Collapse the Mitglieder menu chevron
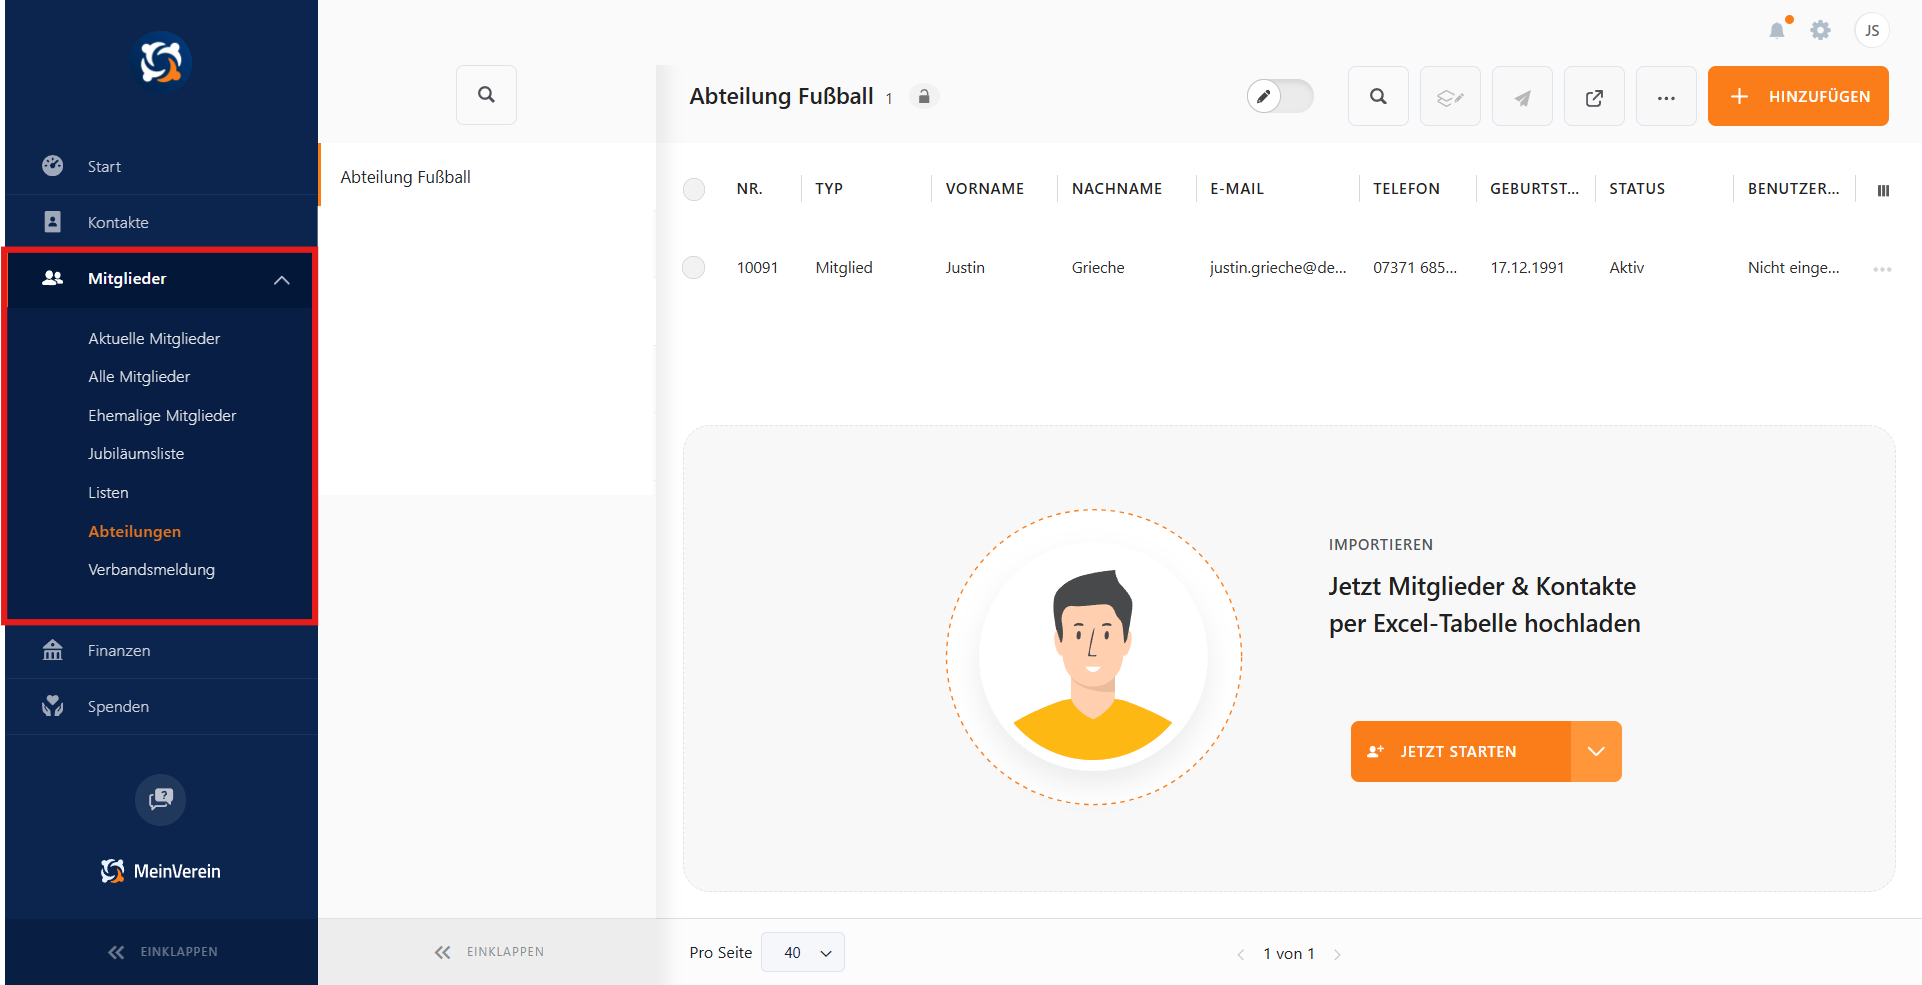The height and width of the screenshot is (985, 1922). pos(282,280)
